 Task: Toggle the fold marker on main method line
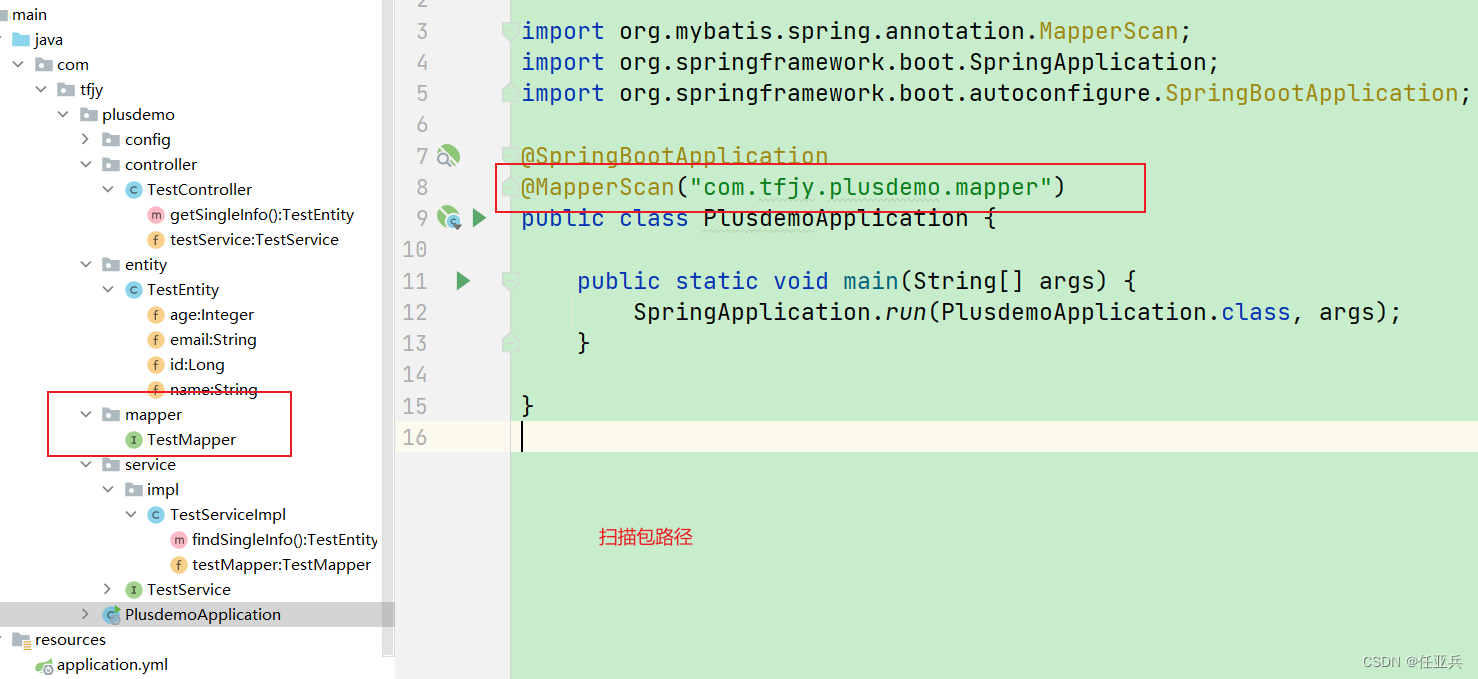pyautogui.click(x=510, y=281)
